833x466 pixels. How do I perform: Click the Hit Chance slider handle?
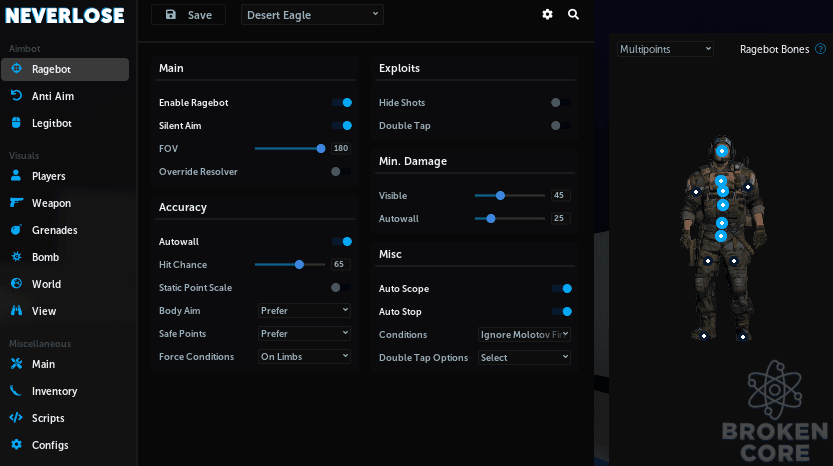[299, 264]
